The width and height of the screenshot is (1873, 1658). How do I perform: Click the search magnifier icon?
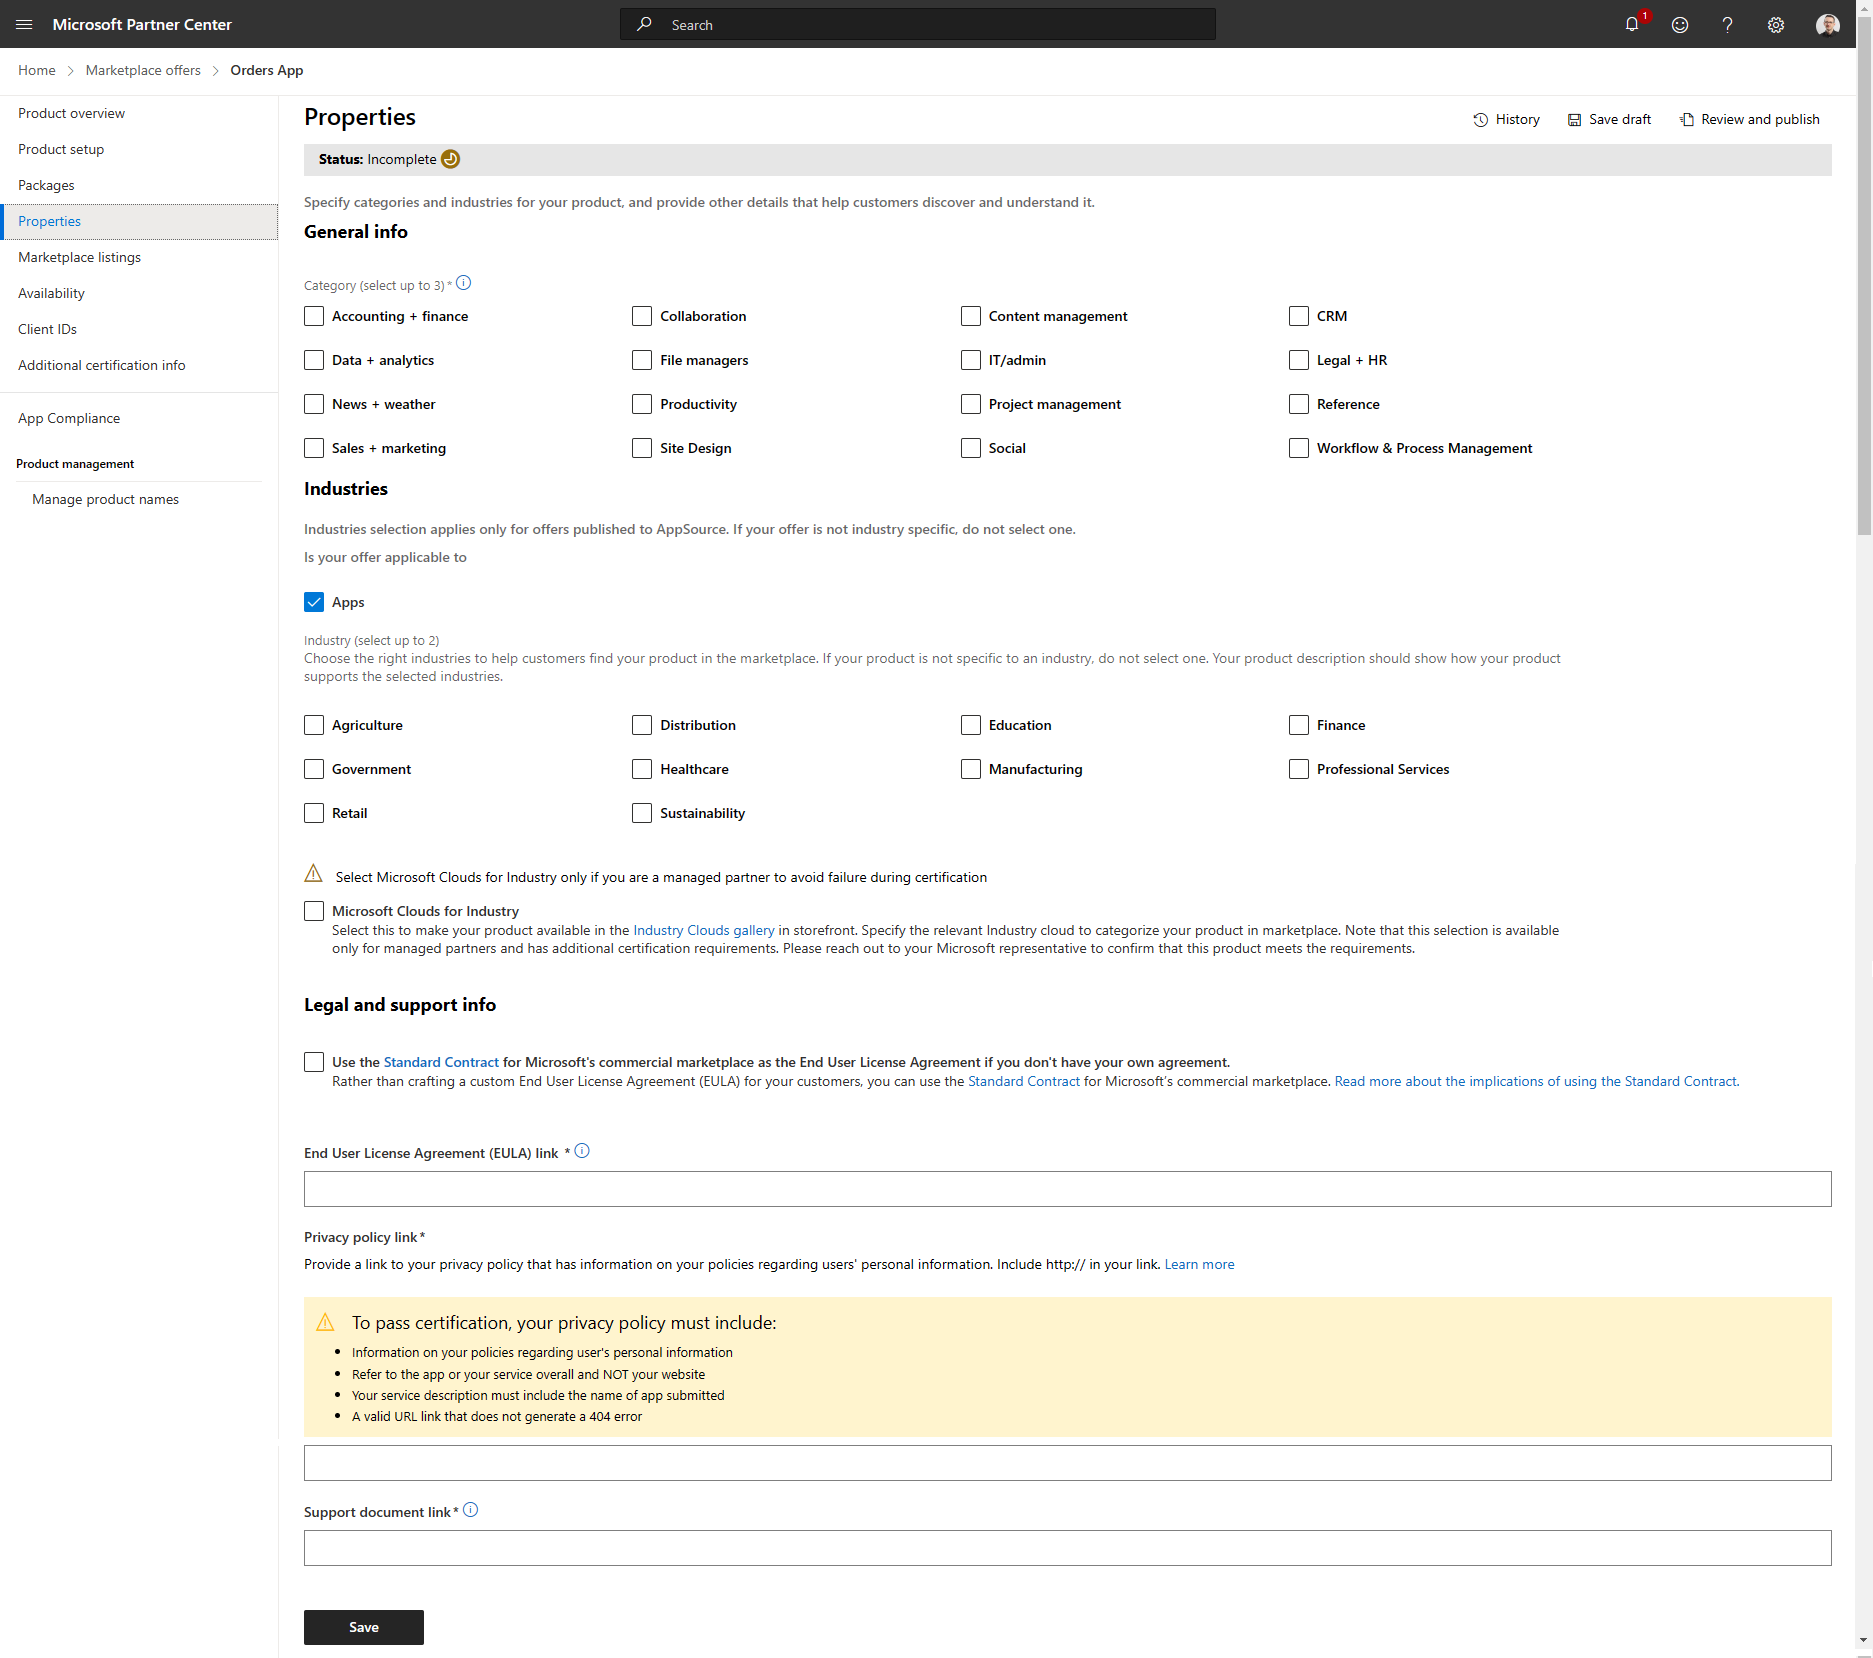(645, 24)
